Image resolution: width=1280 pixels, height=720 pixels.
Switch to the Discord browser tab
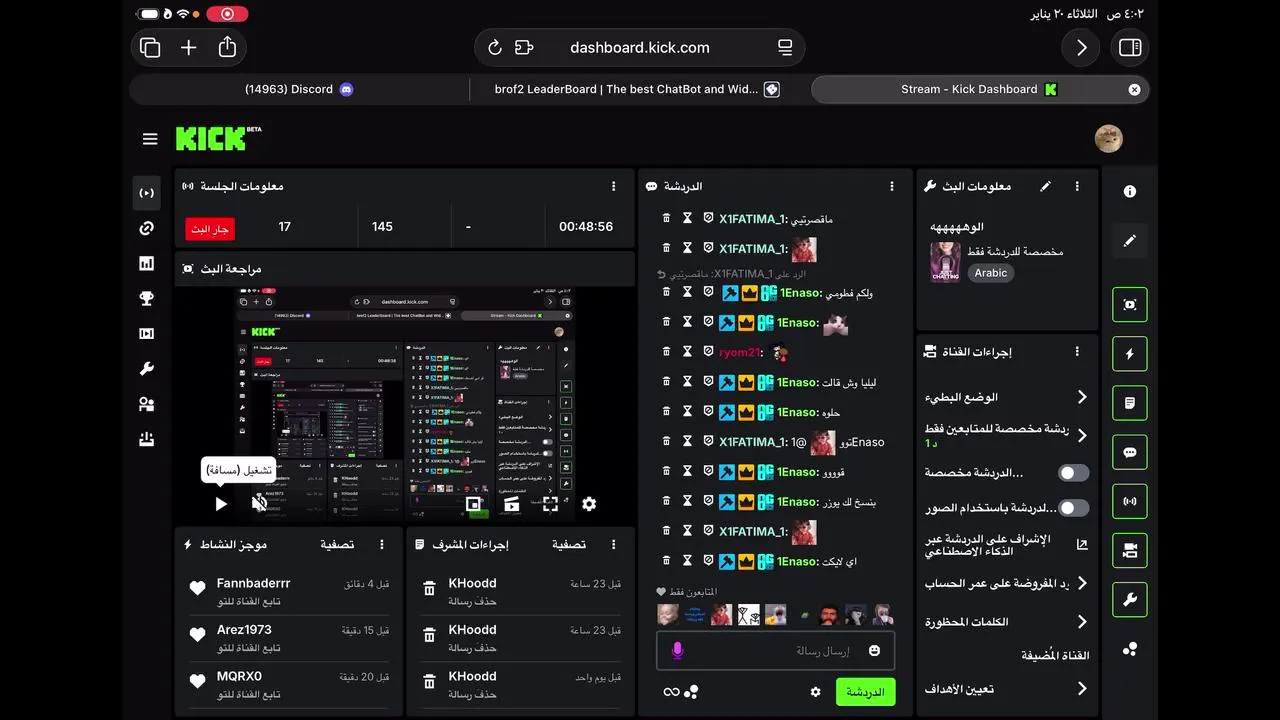[299, 89]
